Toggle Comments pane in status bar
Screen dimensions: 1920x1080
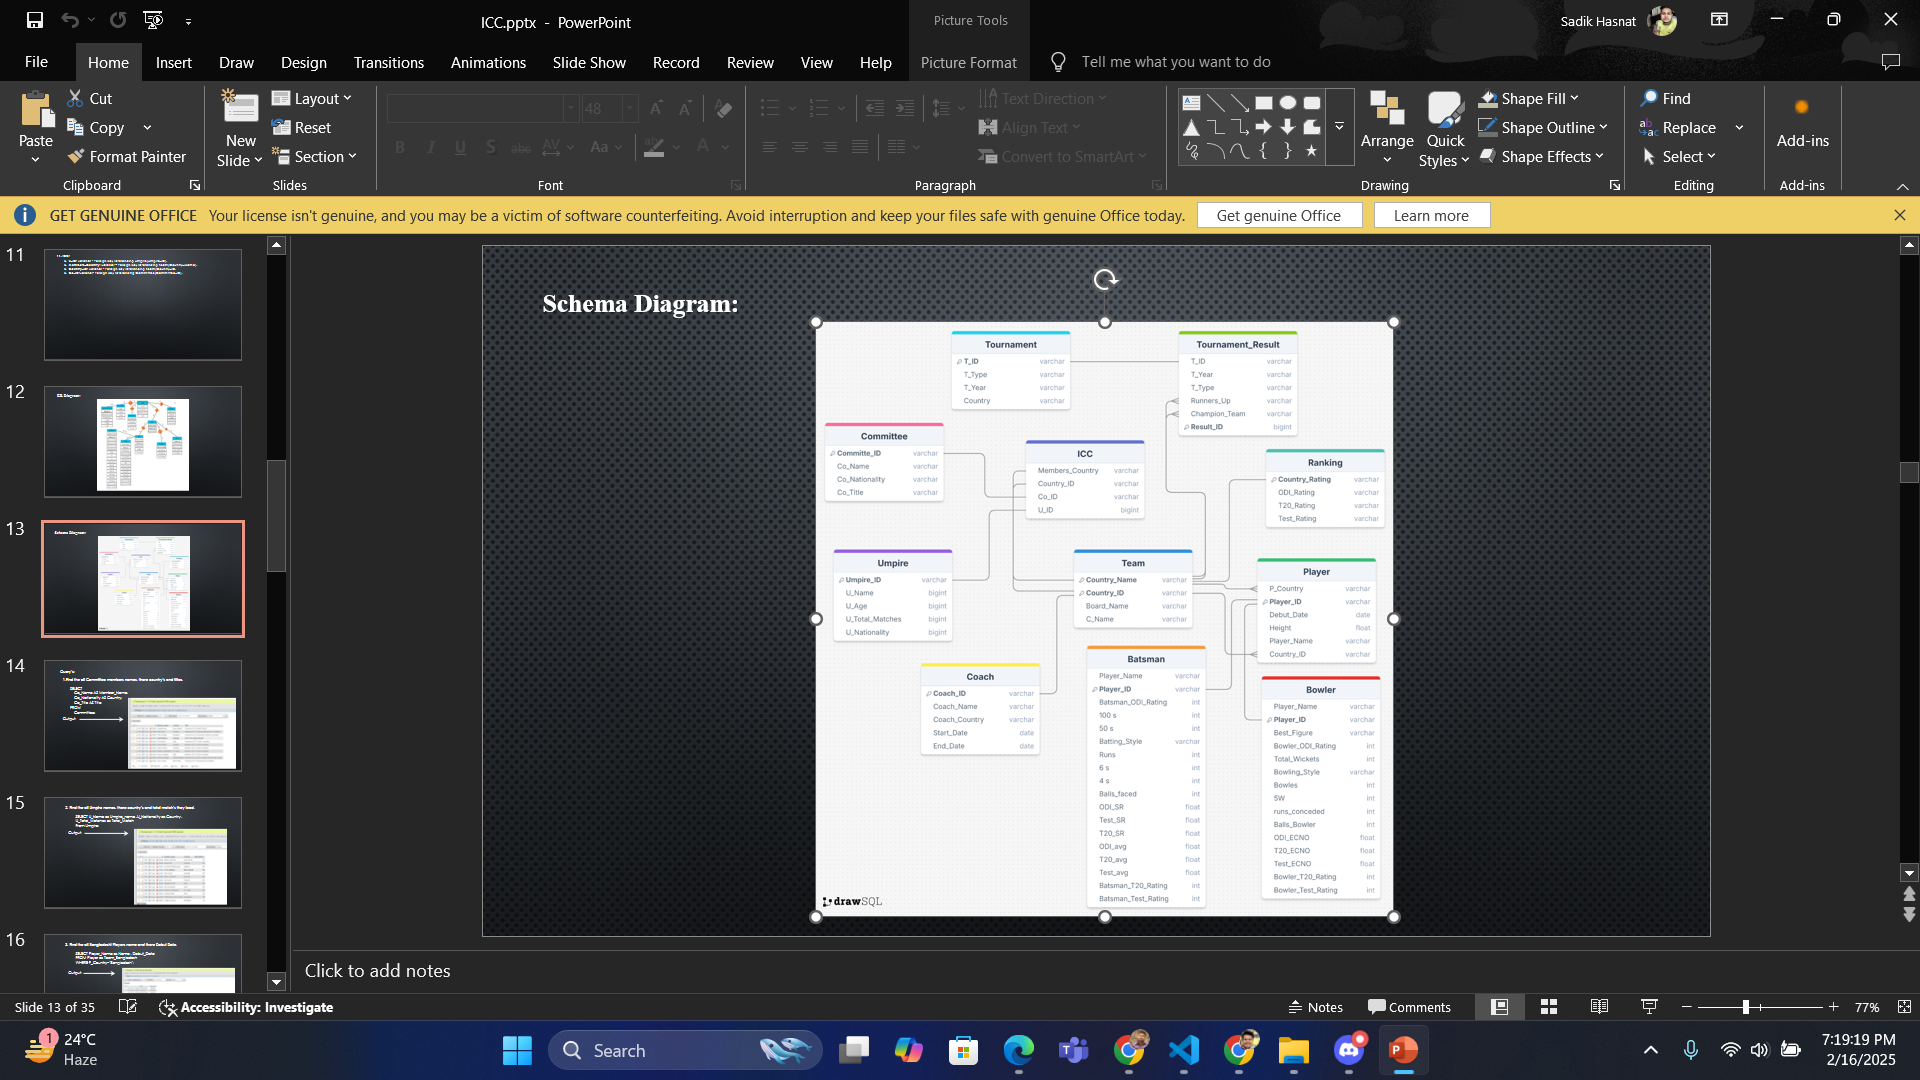point(1409,1007)
